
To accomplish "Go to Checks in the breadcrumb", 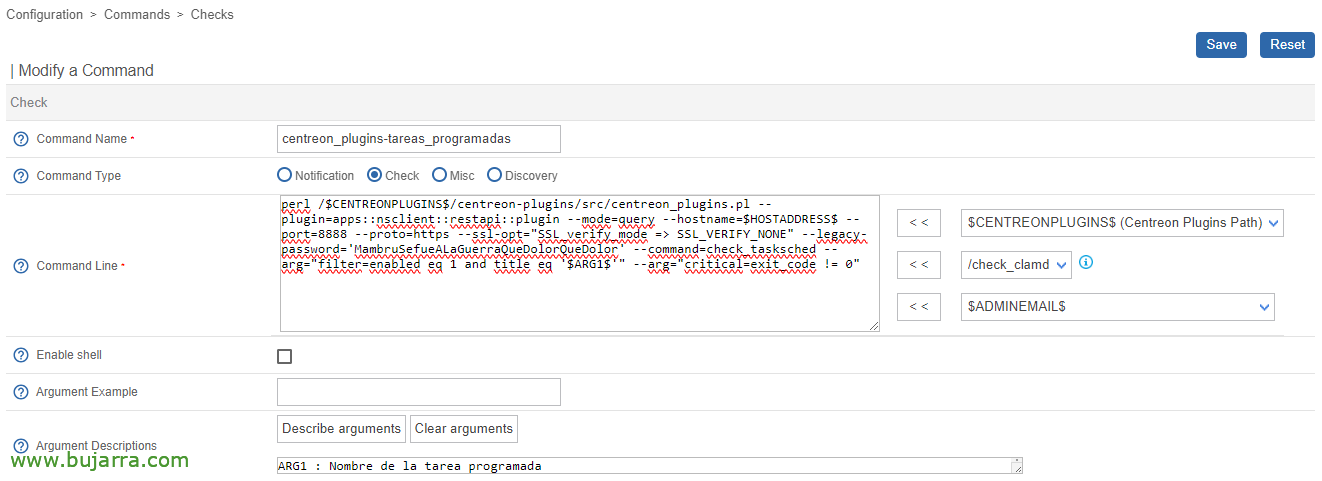I will tap(211, 15).
